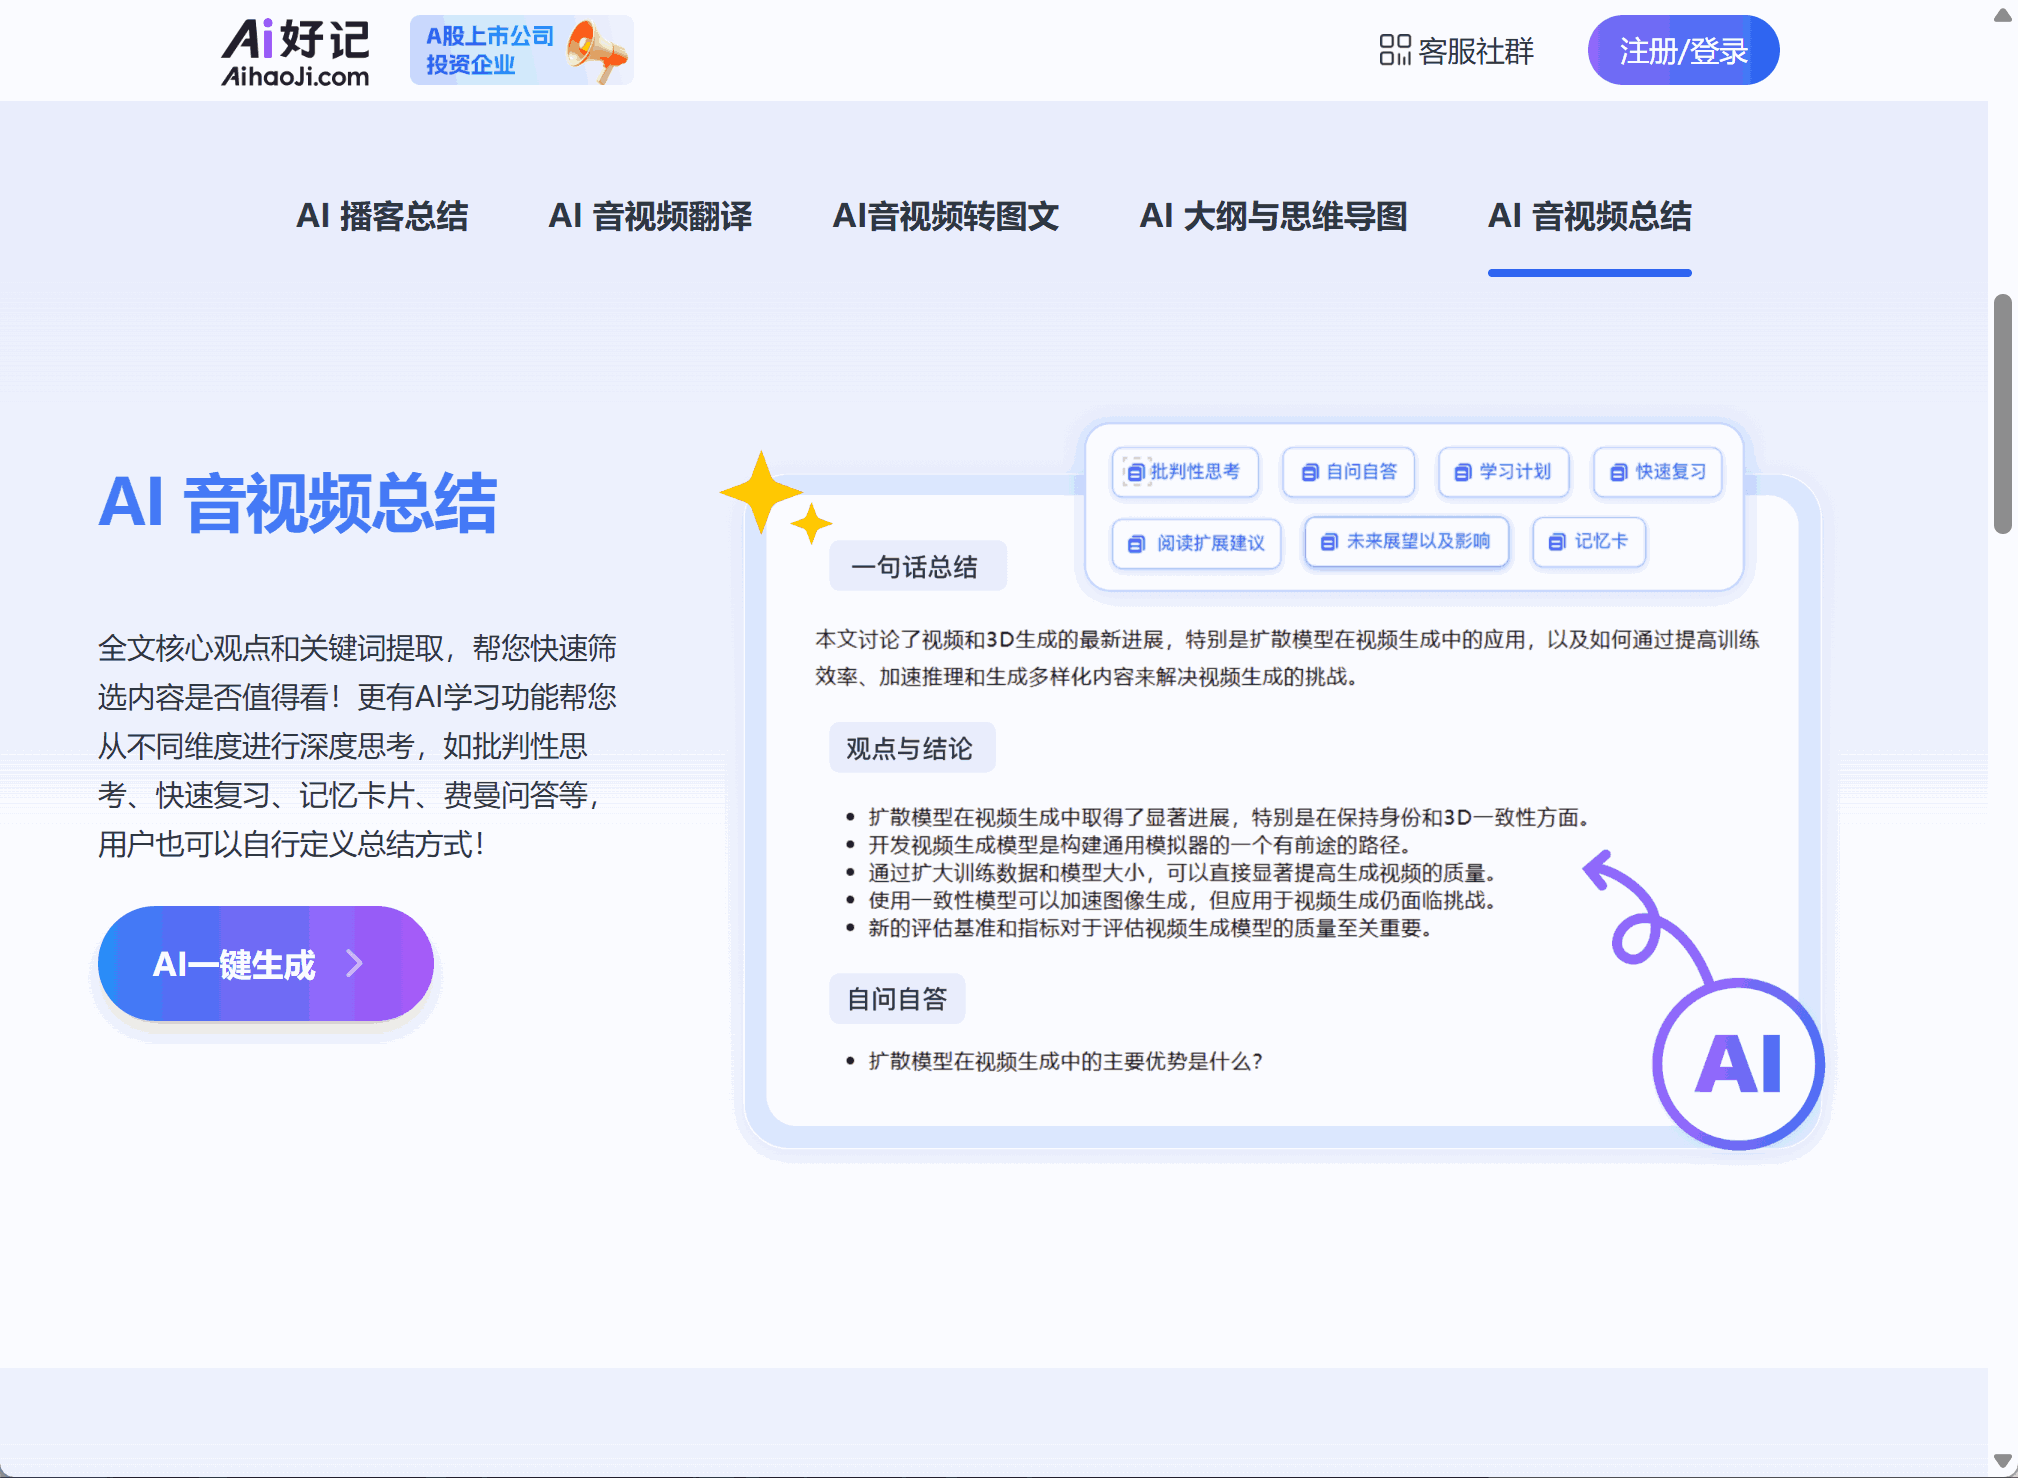Switch to the AI 播客总结 tab
The height and width of the screenshot is (1478, 2018).
click(x=384, y=218)
